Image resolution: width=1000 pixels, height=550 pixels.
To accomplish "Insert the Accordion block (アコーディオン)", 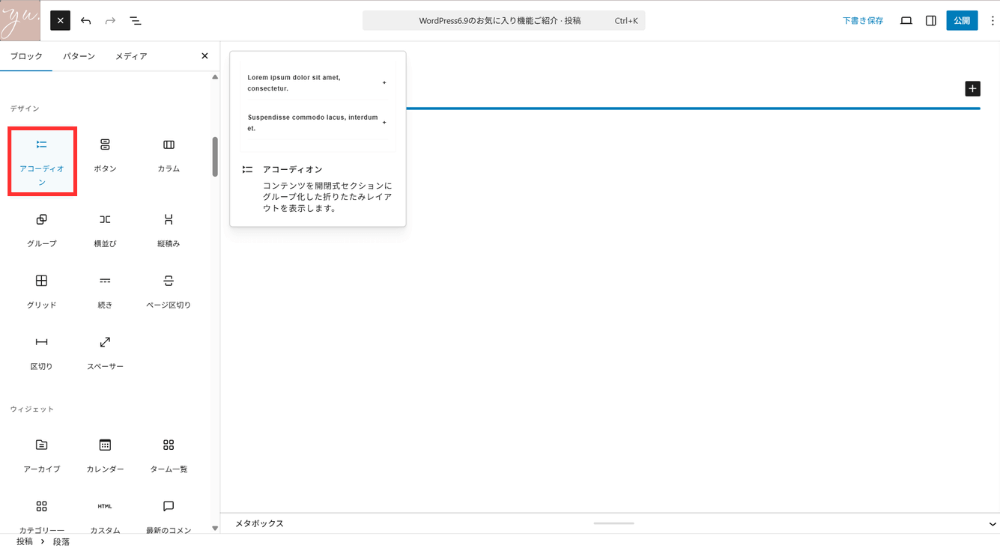I will click(42, 160).
